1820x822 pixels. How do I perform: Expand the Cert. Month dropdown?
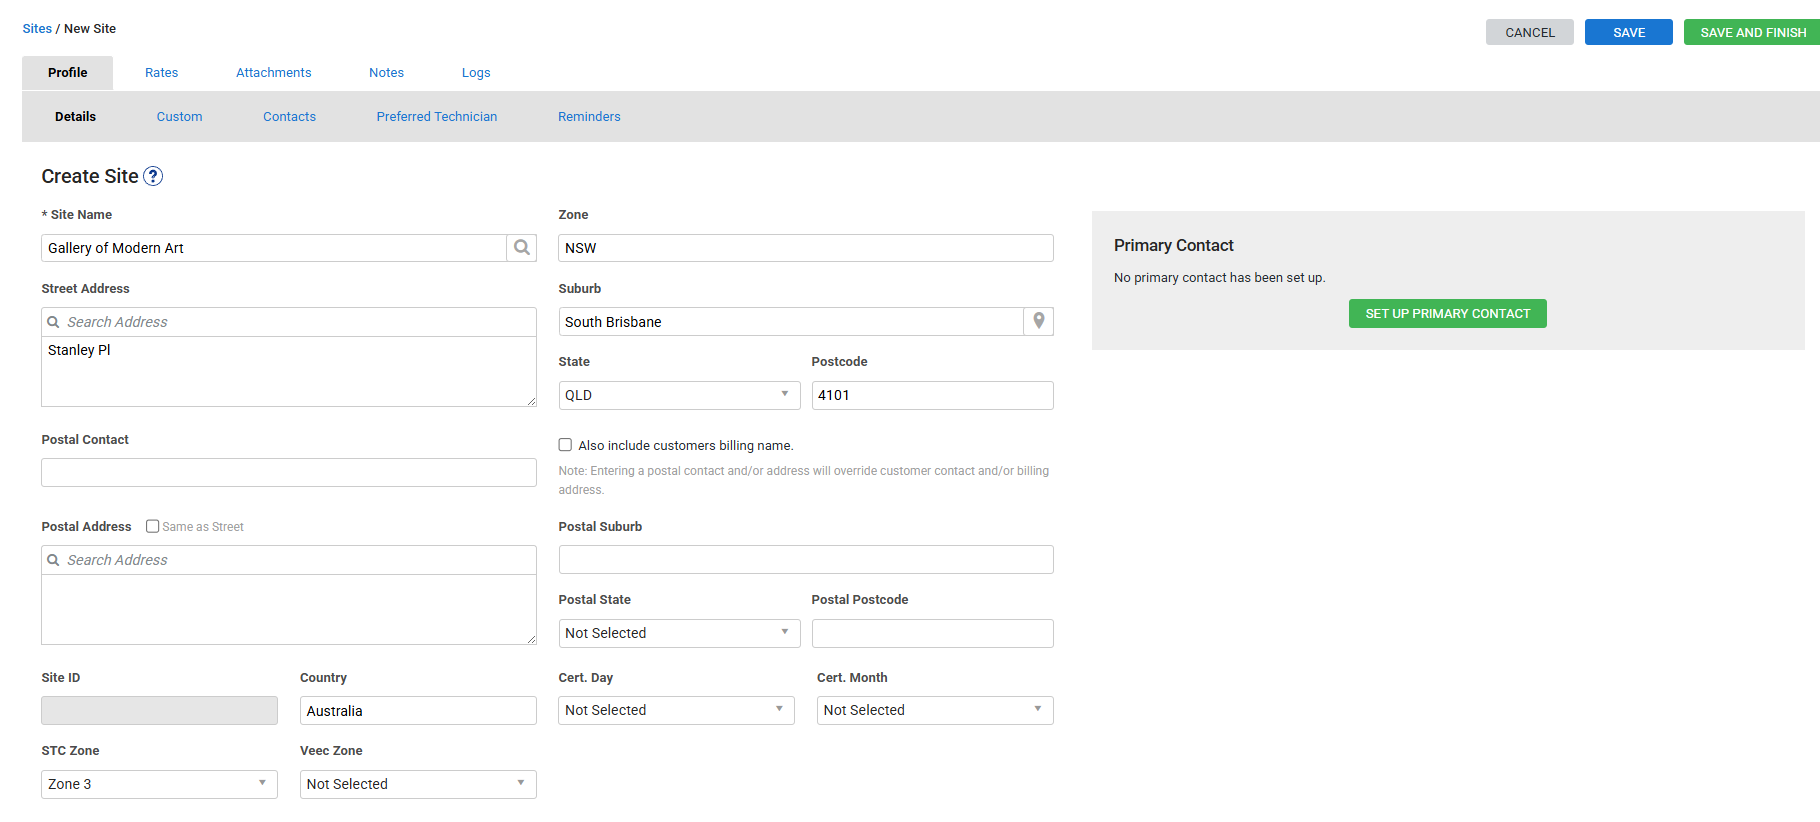pyautogui.click(x=934, y=710)
